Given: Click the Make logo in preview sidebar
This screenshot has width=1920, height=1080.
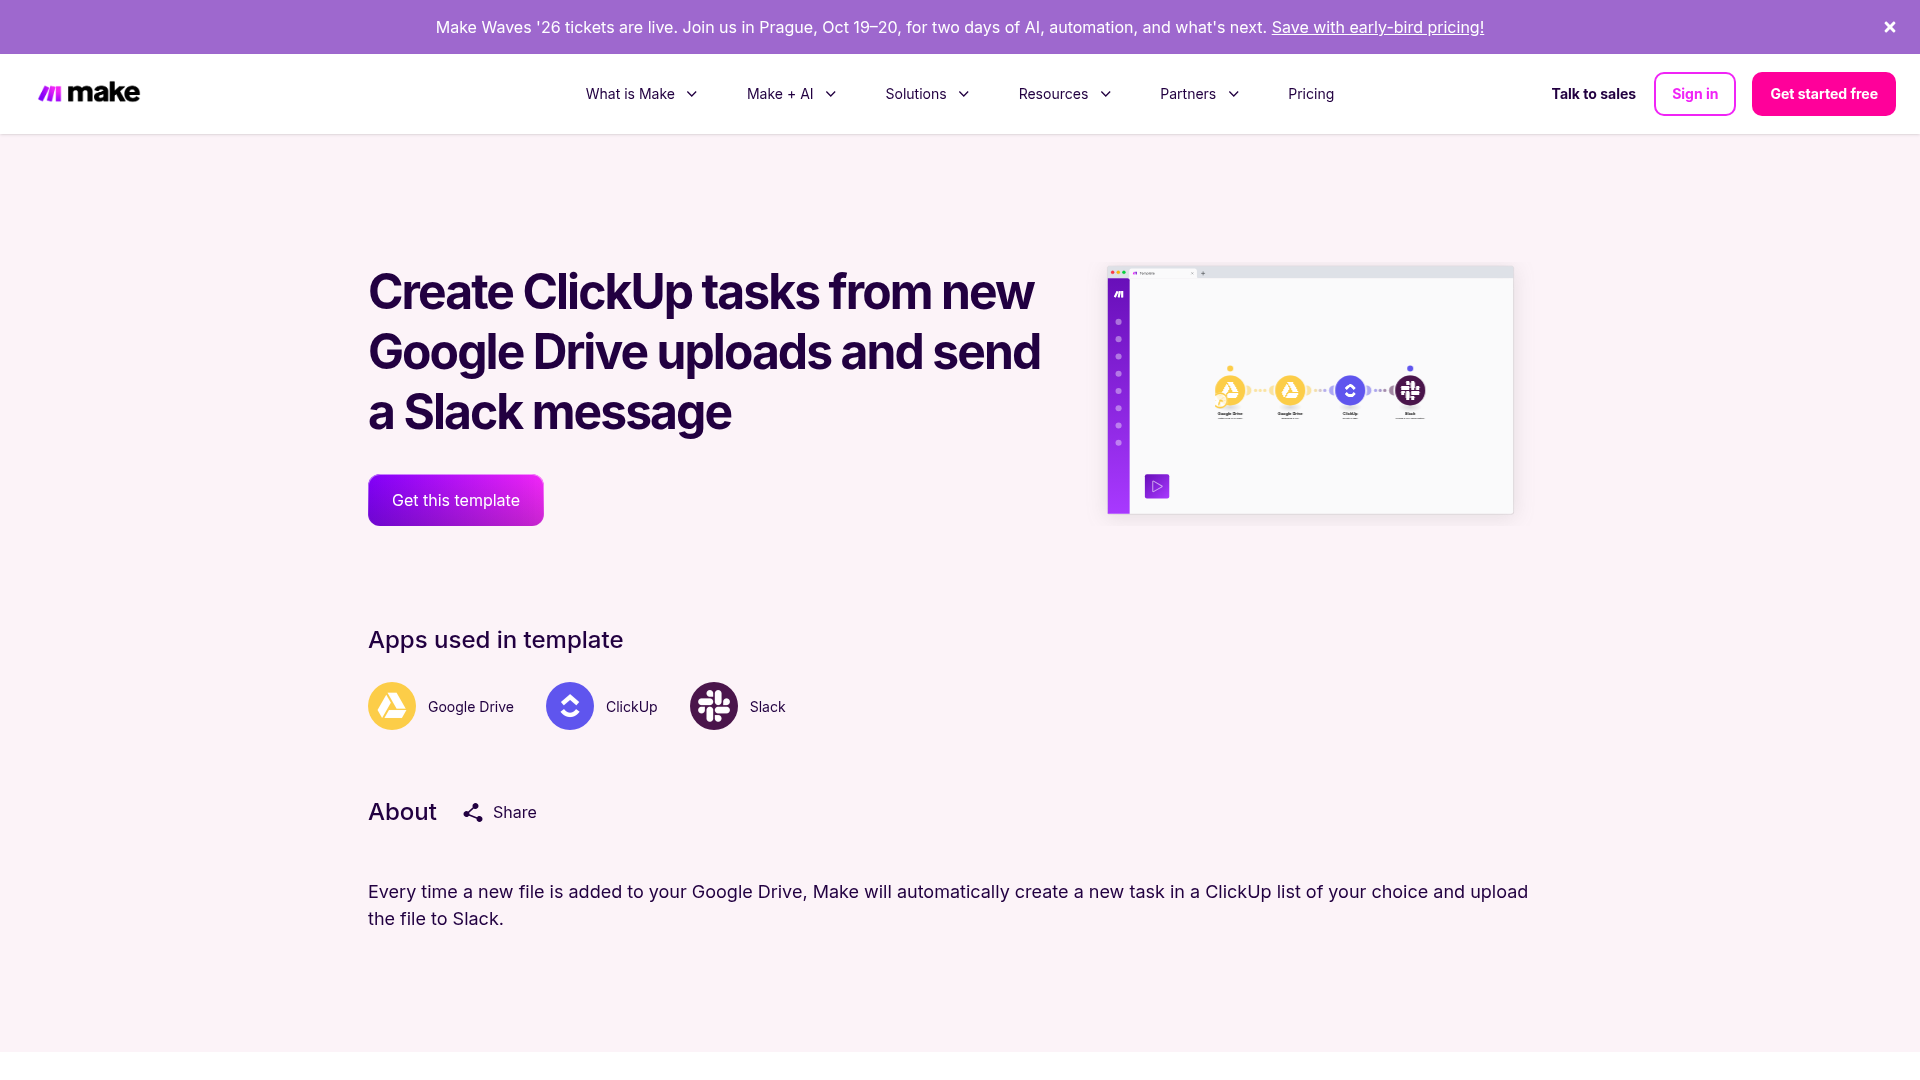Looking at the screenshot, I should tap(1119, 294).
